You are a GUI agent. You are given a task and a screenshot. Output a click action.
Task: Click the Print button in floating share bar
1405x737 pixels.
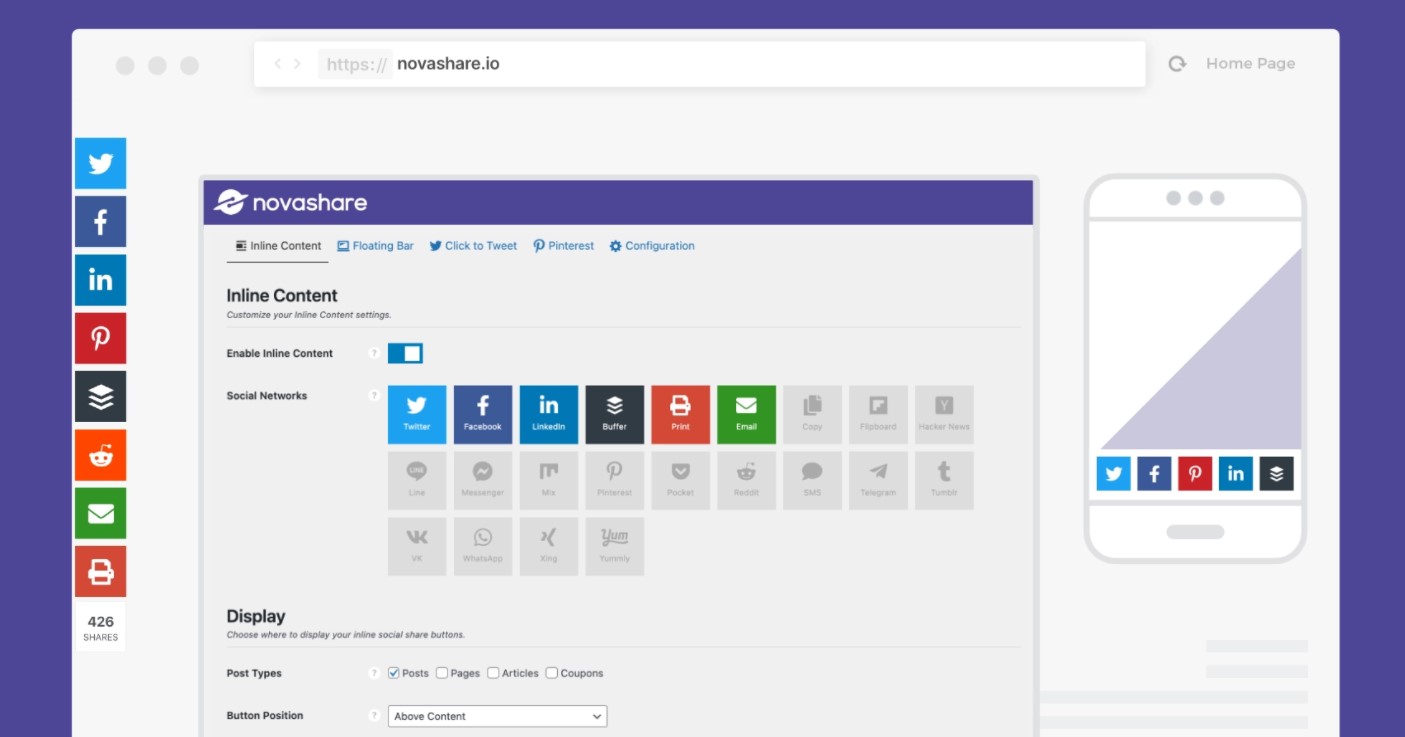click(x=100, y=572)
